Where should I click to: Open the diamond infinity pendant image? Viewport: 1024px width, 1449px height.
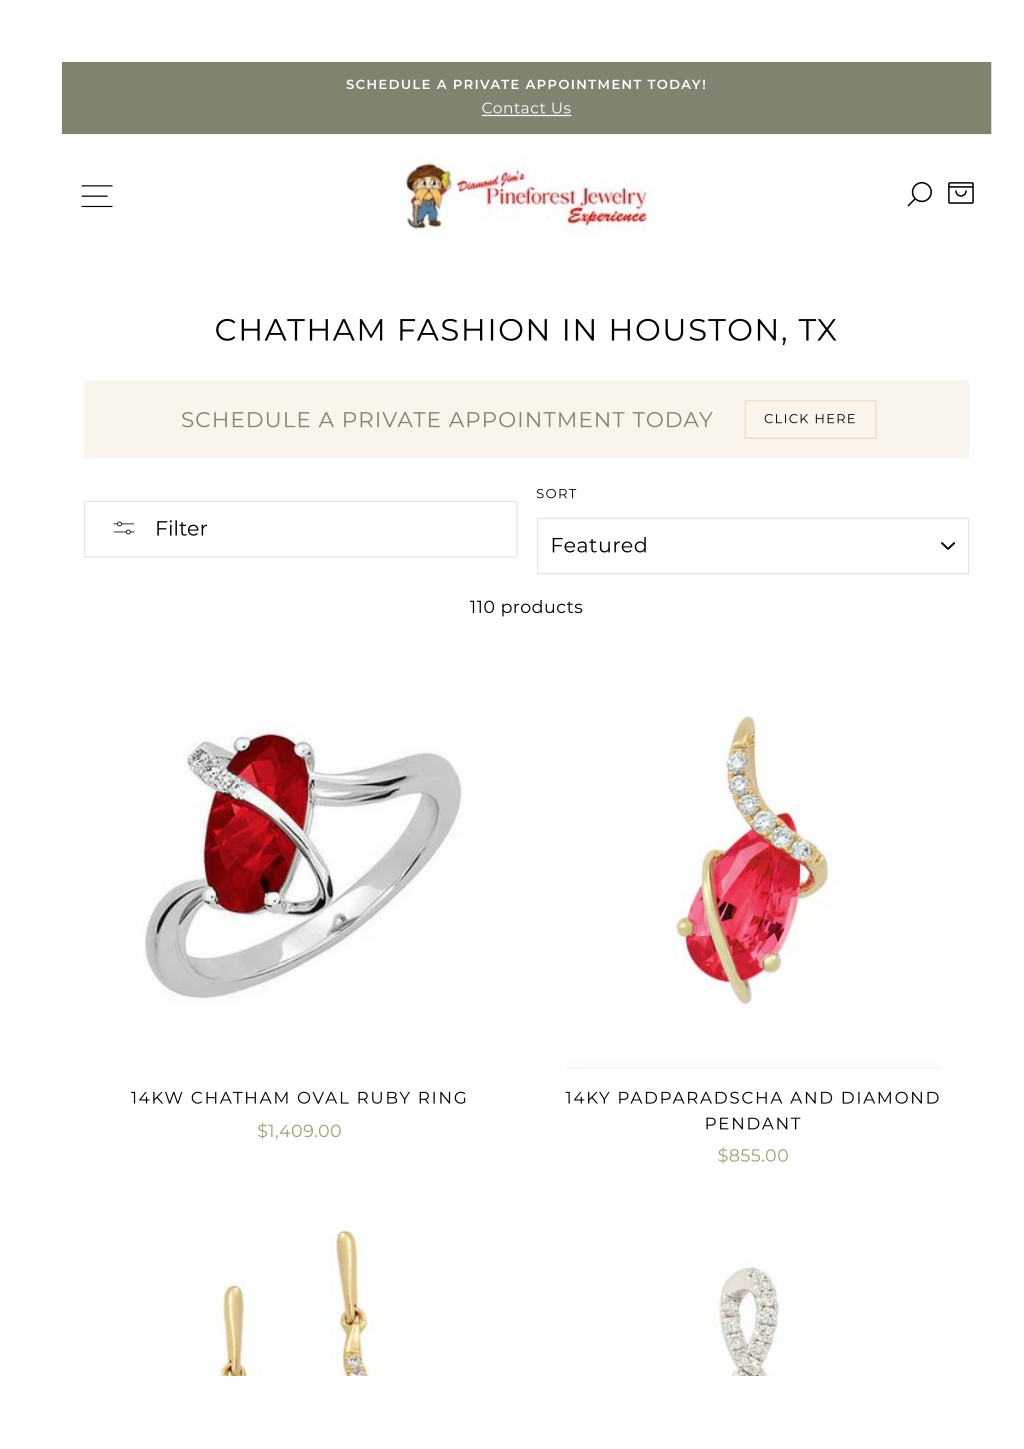pos(750,1320)
